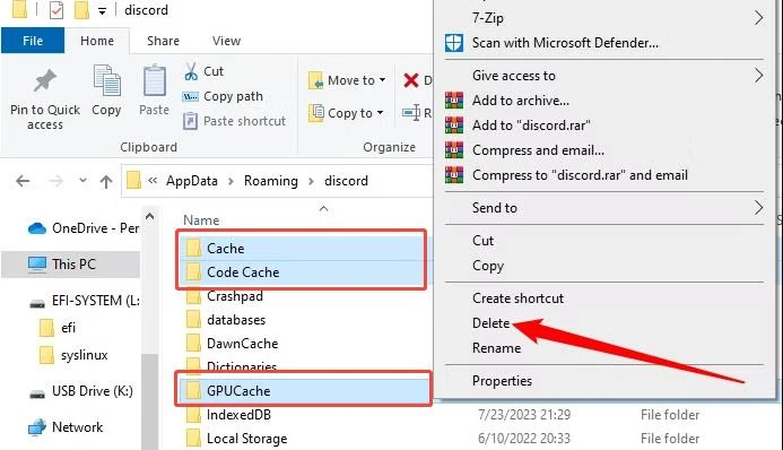Click Copy path in Clipboard group
This screenshot has width=783, height=450.
point(223,96)
